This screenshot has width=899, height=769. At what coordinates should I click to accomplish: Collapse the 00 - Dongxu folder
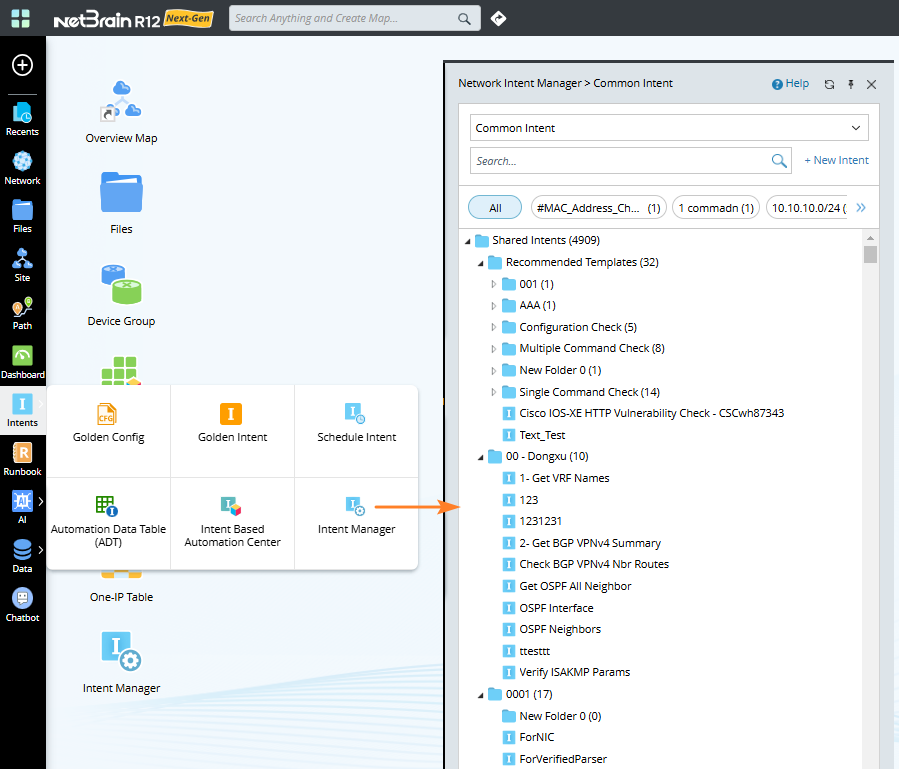[481, 457]
